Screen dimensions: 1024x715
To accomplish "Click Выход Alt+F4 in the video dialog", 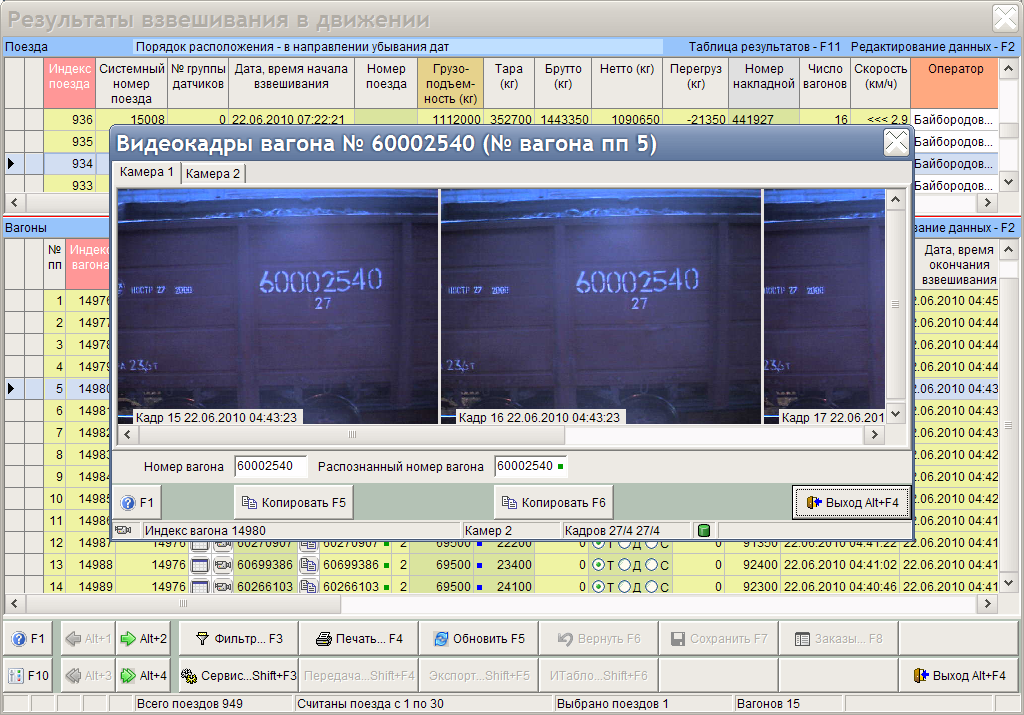I will (852, 503).
